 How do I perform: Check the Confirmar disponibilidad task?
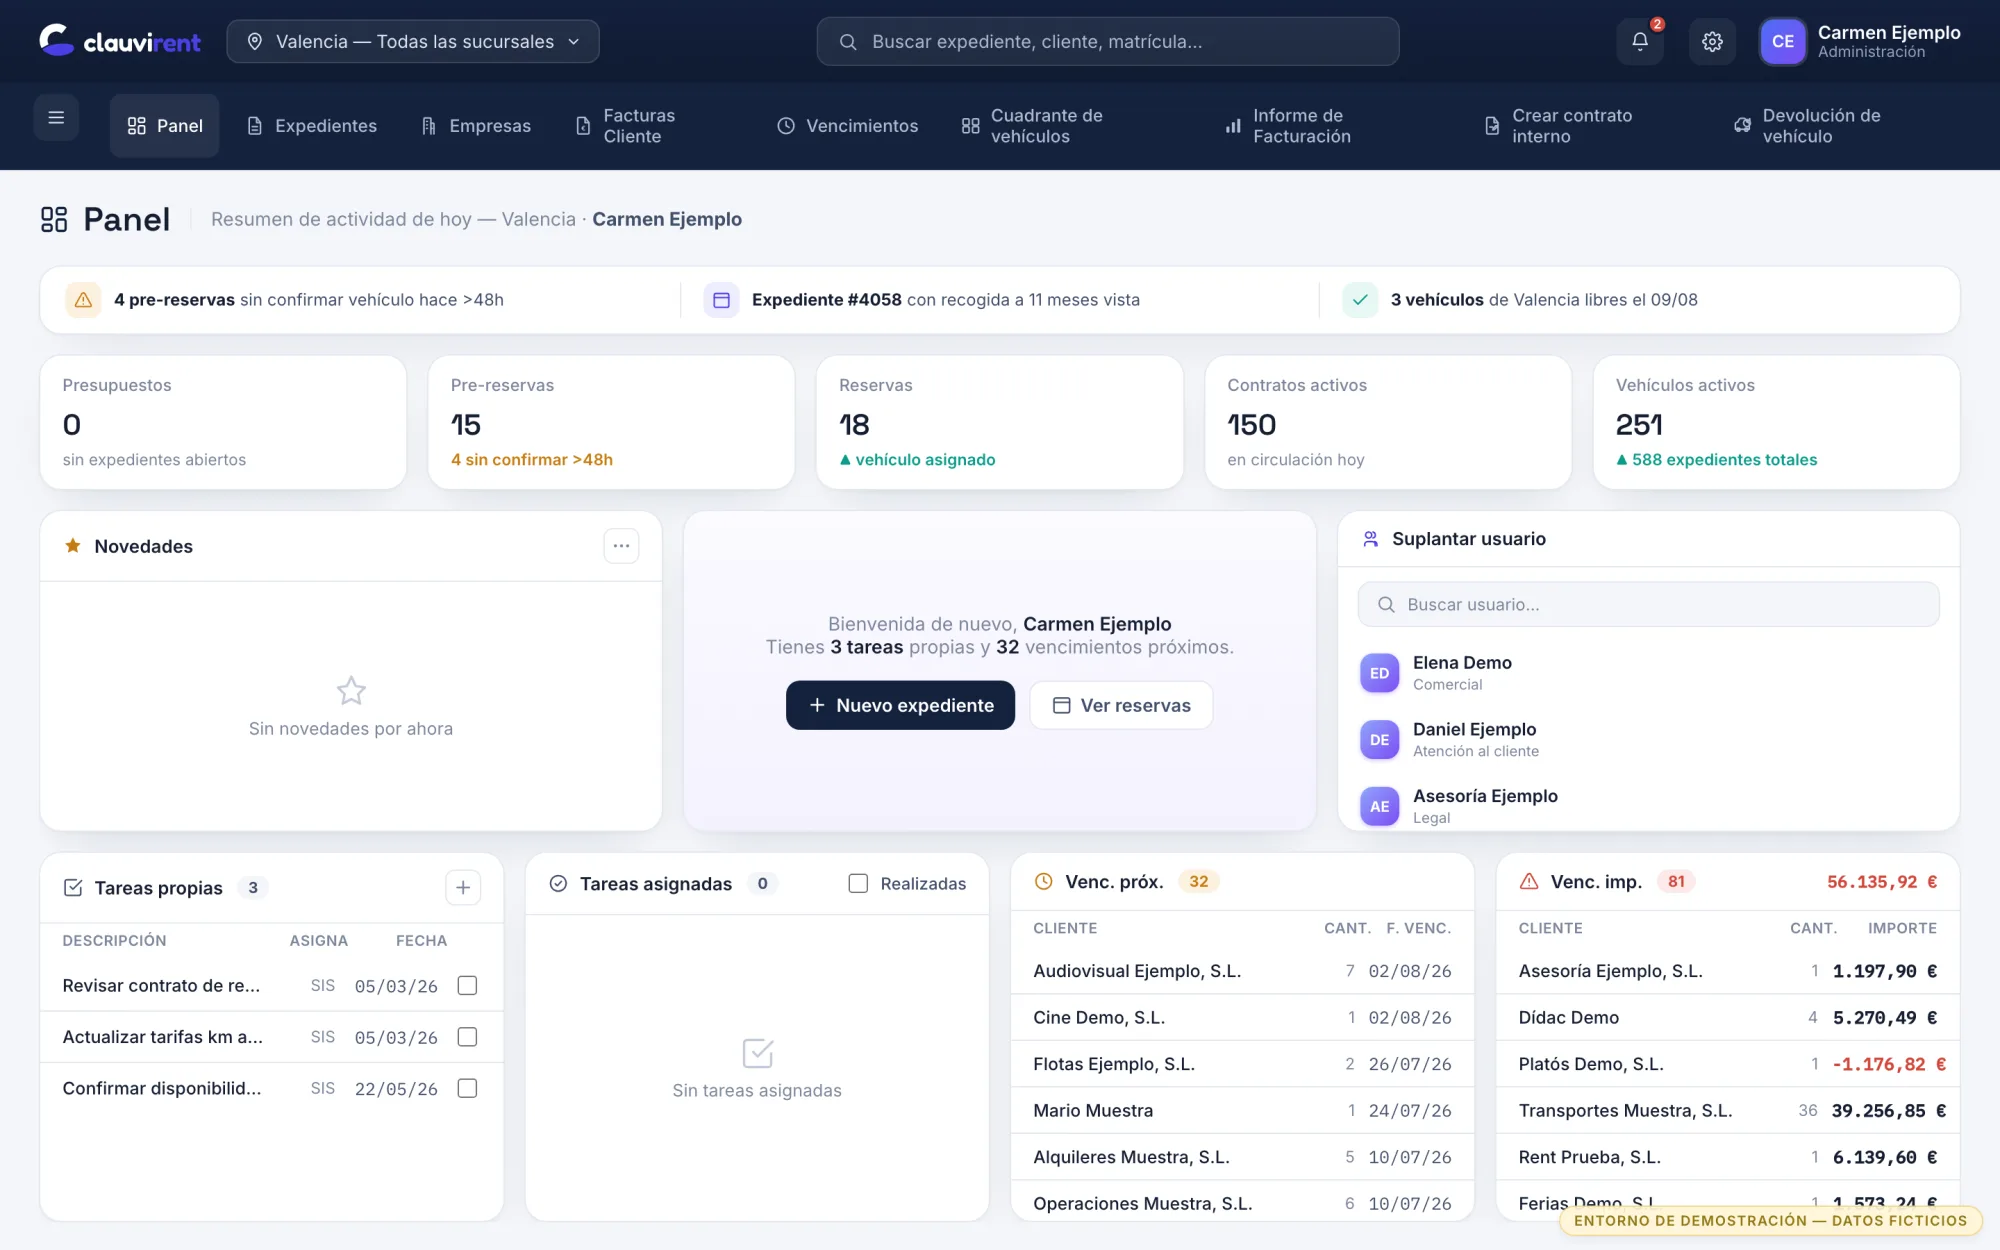point(467,1088)
